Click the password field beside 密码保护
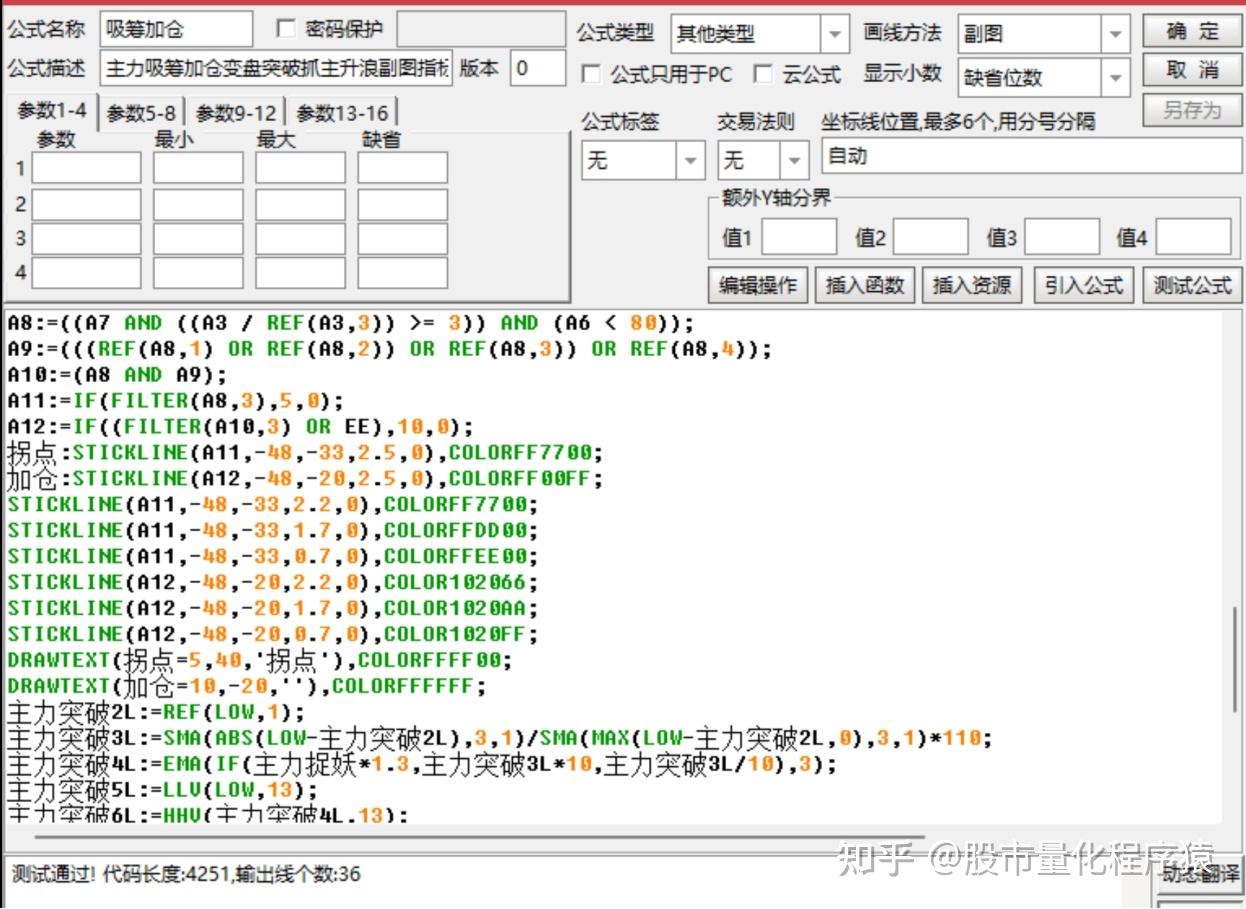The width and height of the screenshot is (1246, 909). [x=482, y=30]
